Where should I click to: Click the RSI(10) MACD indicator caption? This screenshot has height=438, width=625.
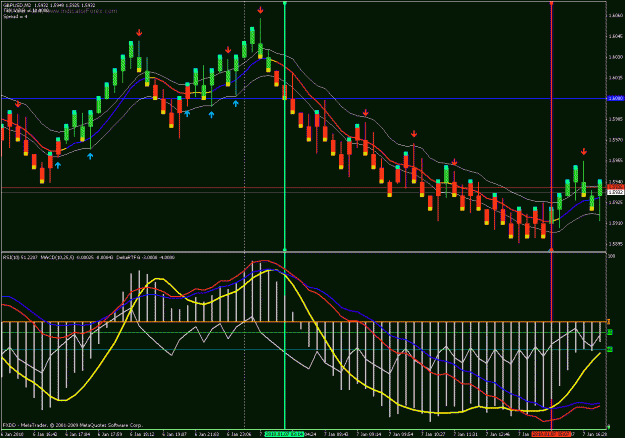pos(89,257)
